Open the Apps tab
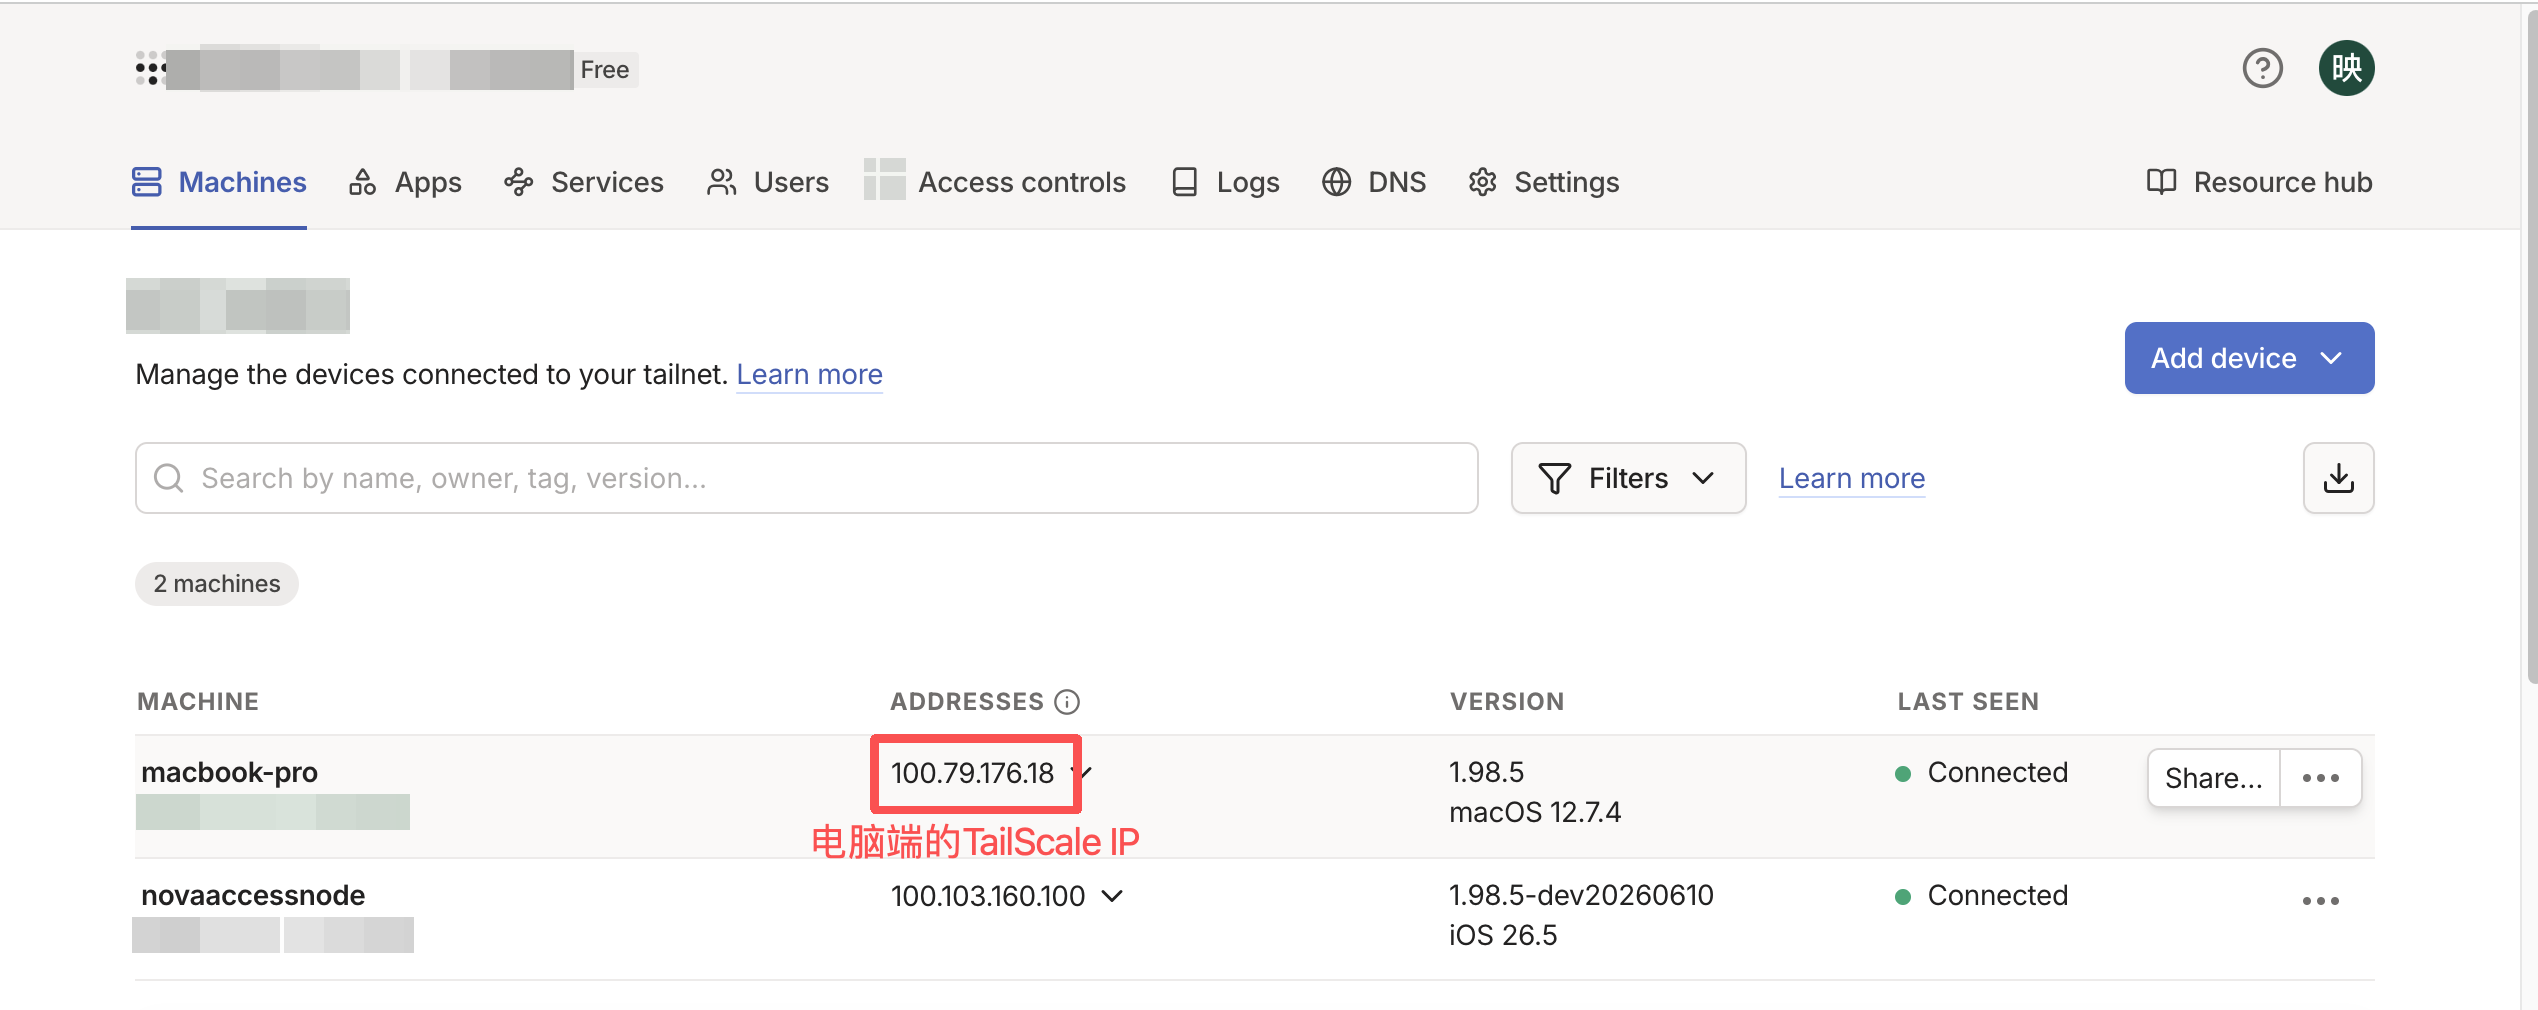Image resolution: width=2538 pixels, height=1010 pixels. (405, 182)
